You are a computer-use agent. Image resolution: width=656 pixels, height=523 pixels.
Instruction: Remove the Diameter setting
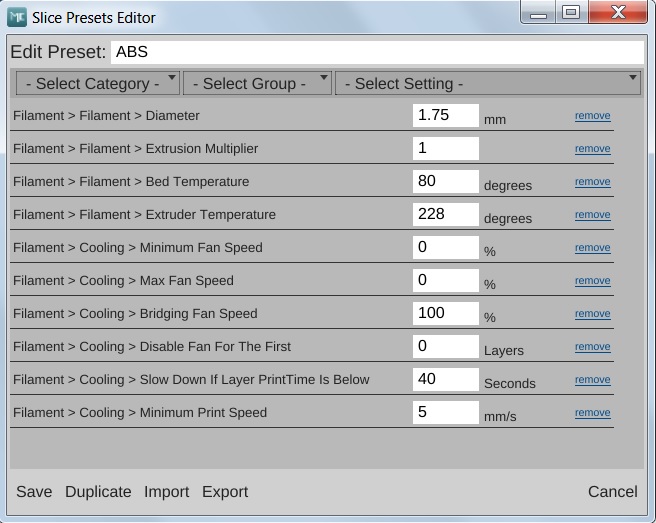coord(592,116)
